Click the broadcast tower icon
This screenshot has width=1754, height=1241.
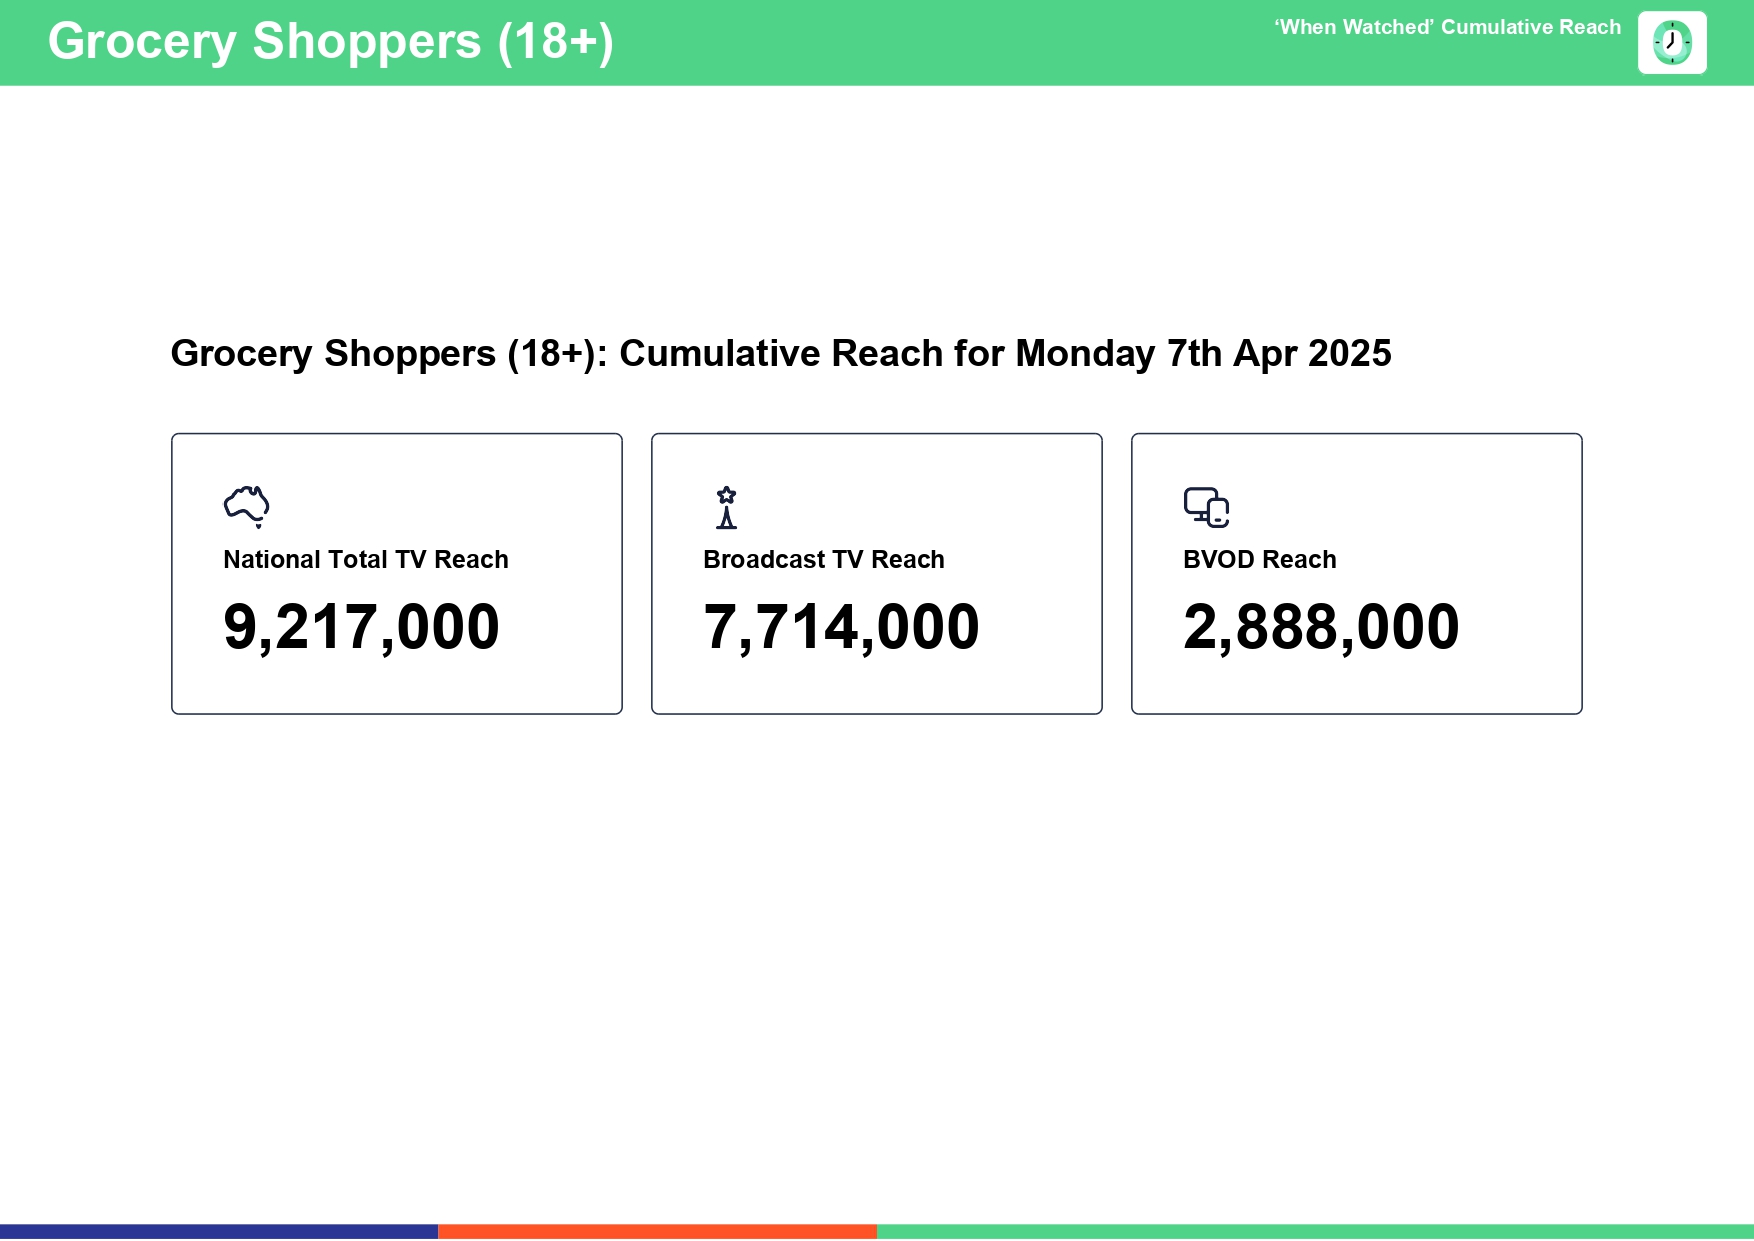point(726,507)
